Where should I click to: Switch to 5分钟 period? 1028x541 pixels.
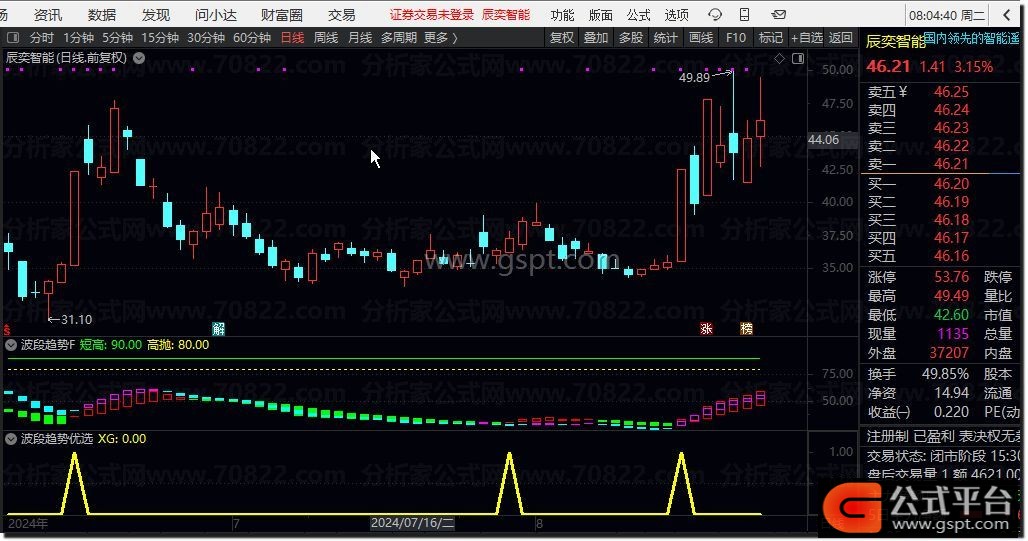point(117,38)
